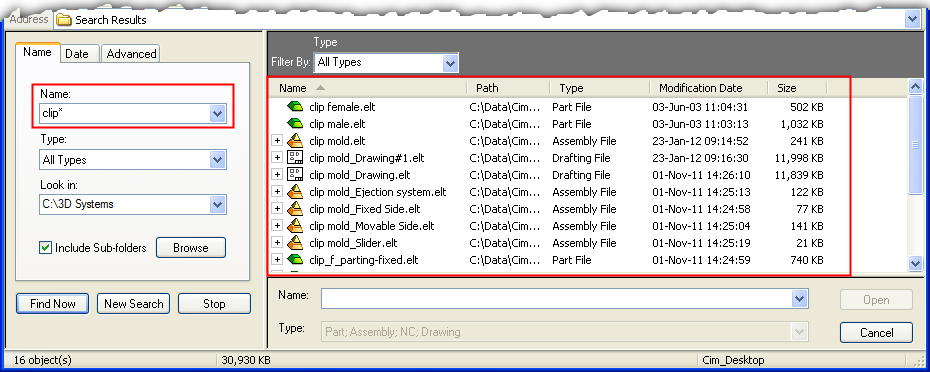Screen dimensions: 930x372
Task: Click the Stop button
Action: pos(214,304)
